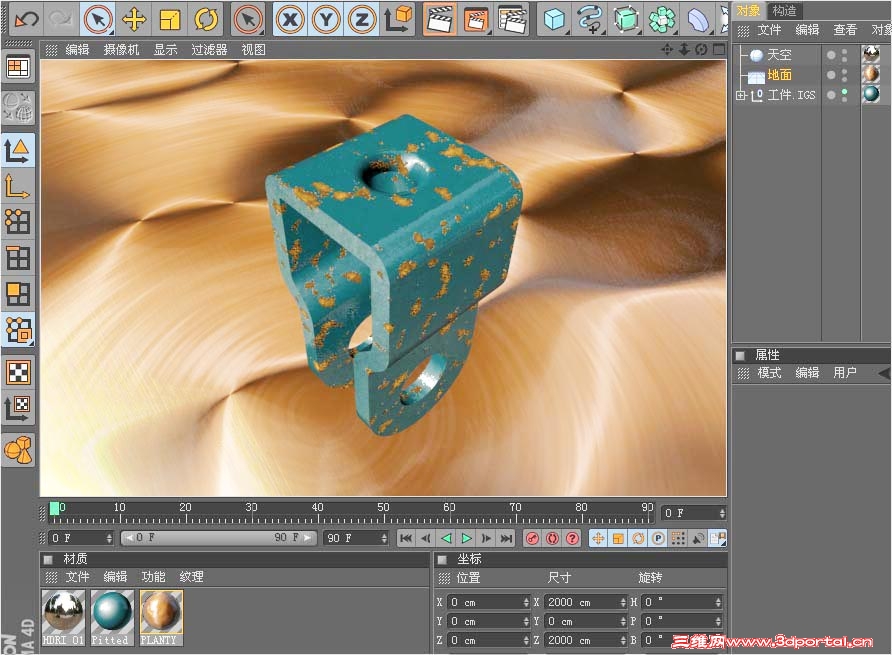892x655 pixels.
Task: Open the viewport 过滤器 menu
Action: 209,50
